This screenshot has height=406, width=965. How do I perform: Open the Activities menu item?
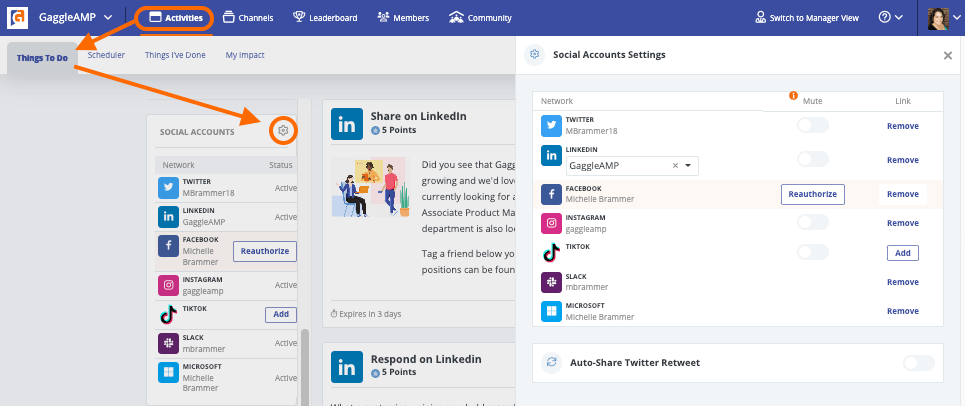[x=175, y=18]
